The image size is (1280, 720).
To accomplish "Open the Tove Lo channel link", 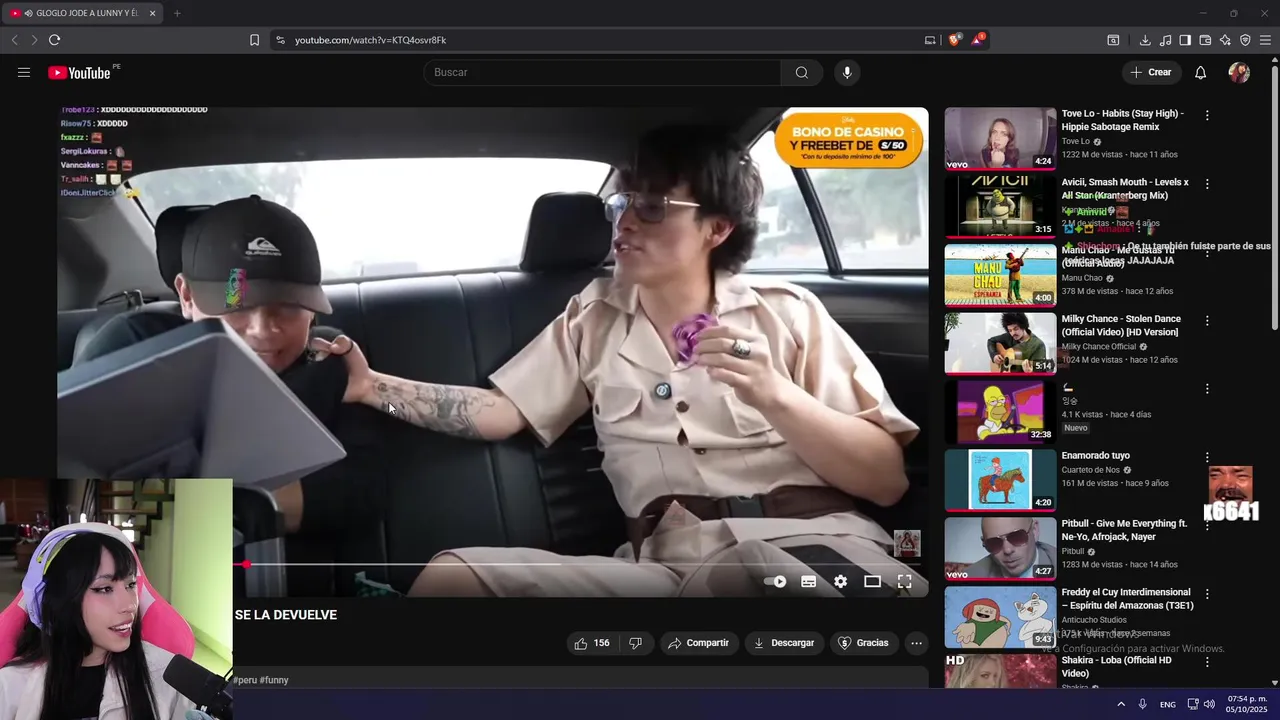I will [x=1075, y=141].
